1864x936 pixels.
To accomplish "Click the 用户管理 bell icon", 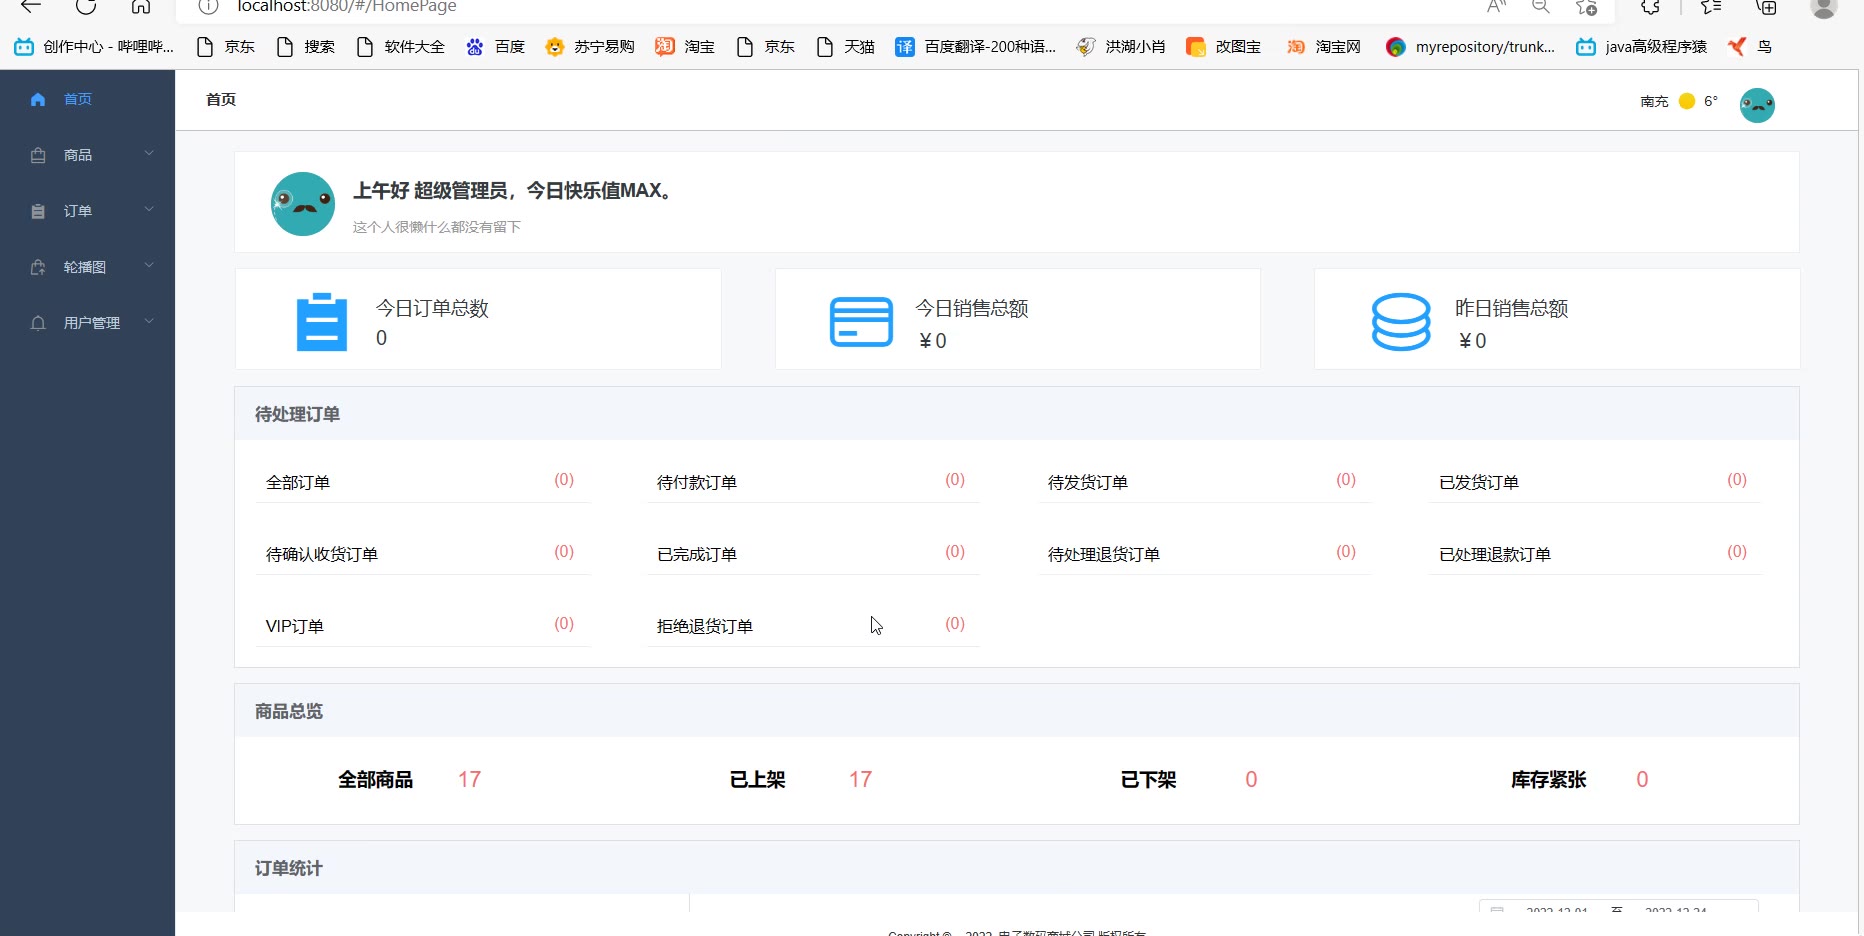I will 38,323.
